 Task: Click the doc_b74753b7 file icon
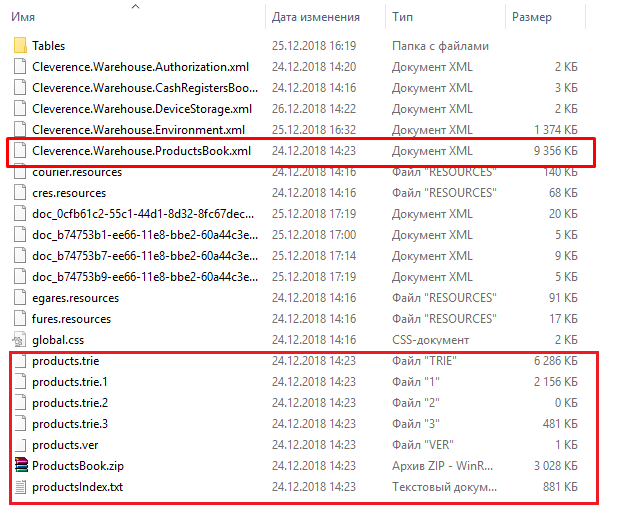coord(20,255)
